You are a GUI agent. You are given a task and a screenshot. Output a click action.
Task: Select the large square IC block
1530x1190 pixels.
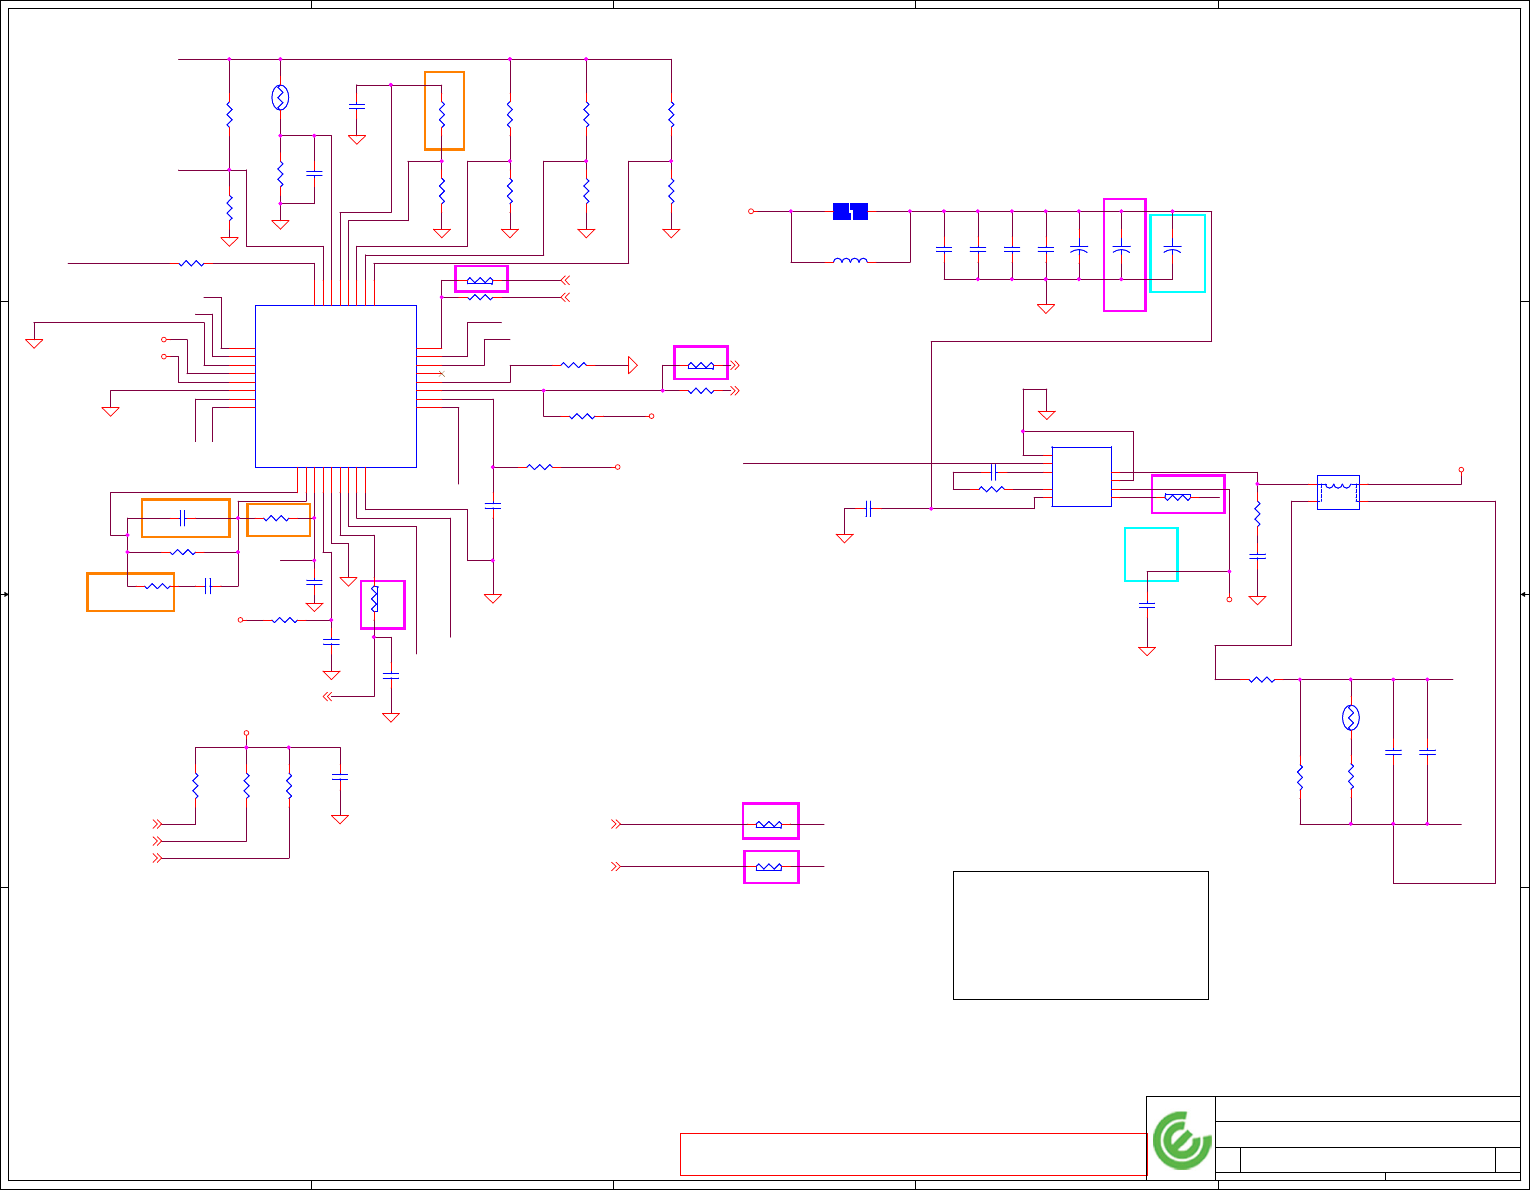[336, 386]
